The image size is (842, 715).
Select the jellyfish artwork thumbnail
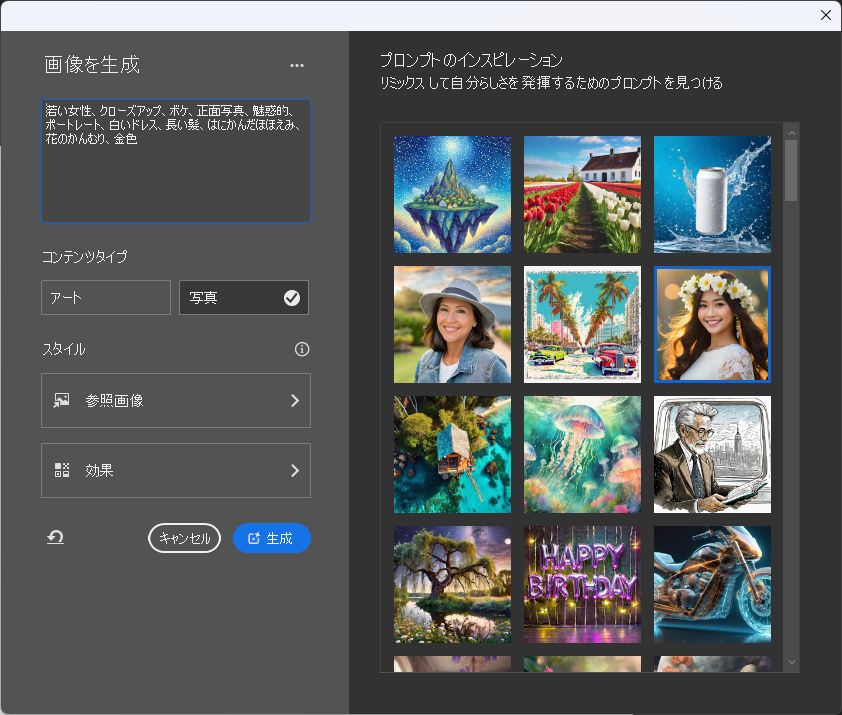tap(582, 454)
